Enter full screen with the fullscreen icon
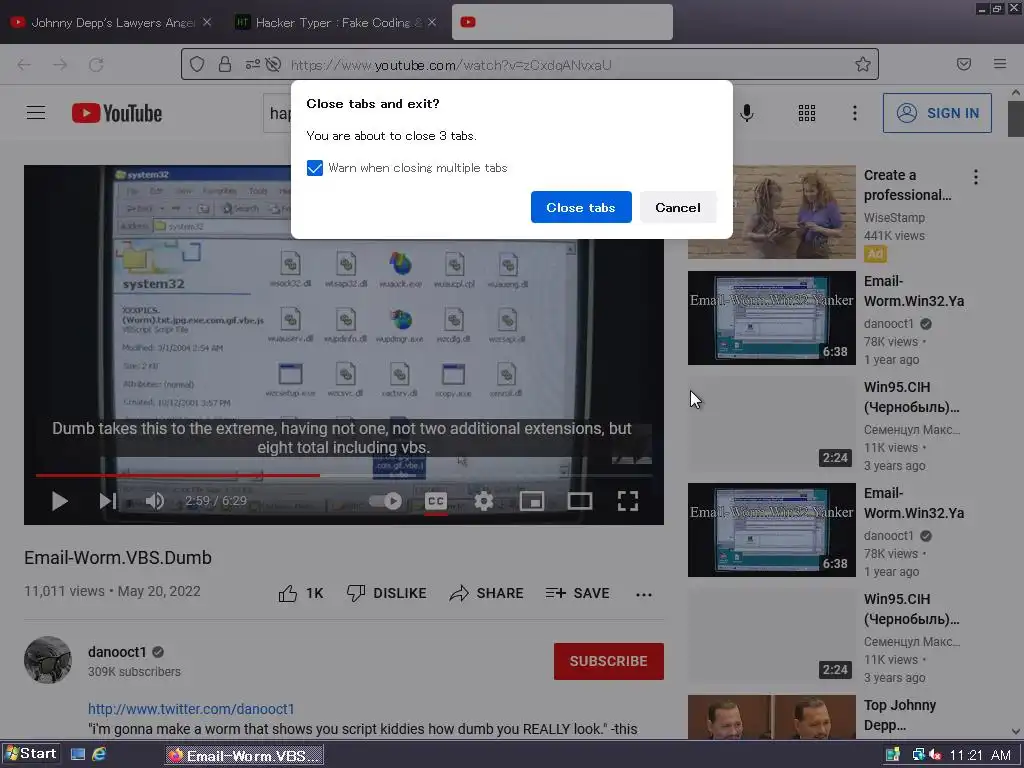This screenshot has height=768, width=1024. pyautogui.click(x=628, y=501)
